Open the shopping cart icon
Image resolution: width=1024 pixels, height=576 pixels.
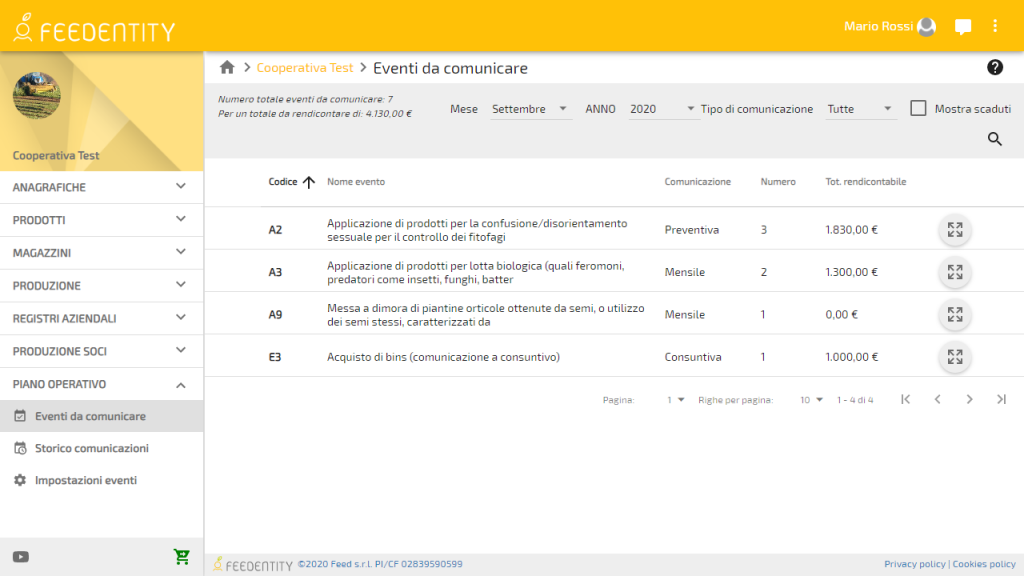point(181,556)
